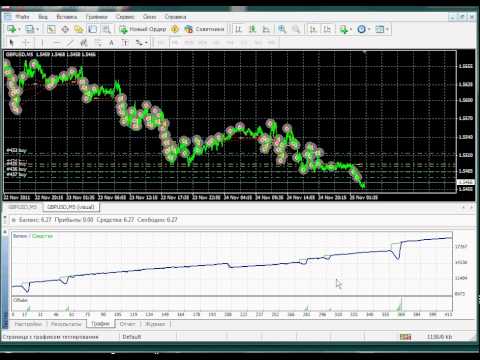
Task: Switch chart to bar chart mode
Action: 238,29
